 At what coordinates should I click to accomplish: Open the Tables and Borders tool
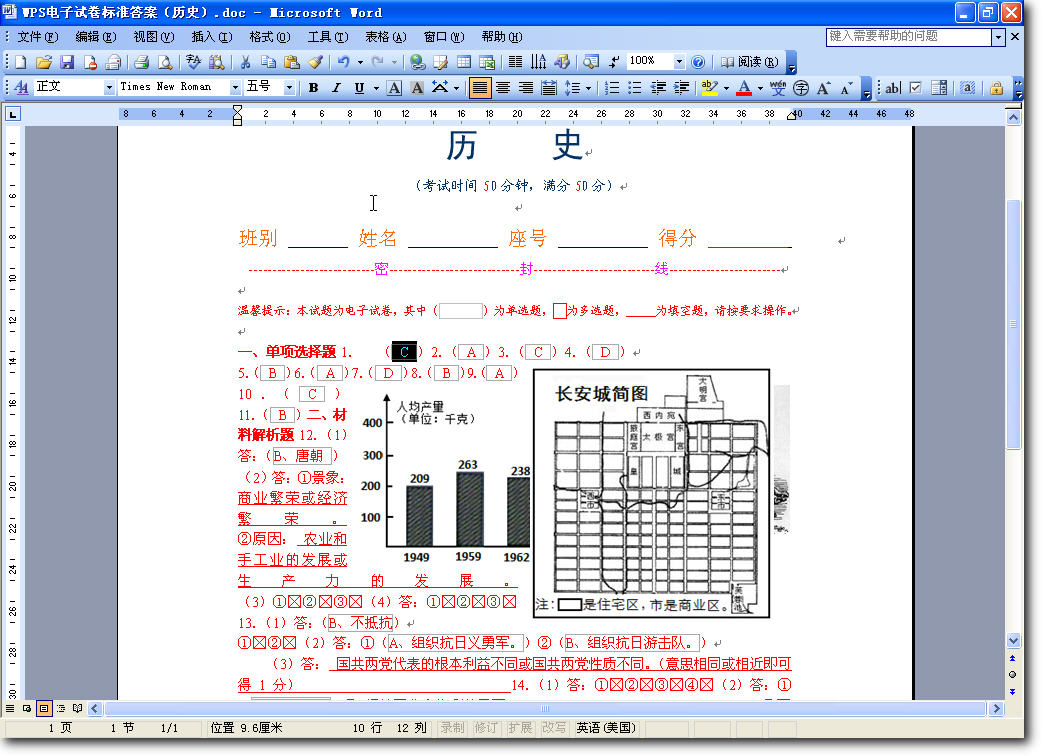coord(440,63)
